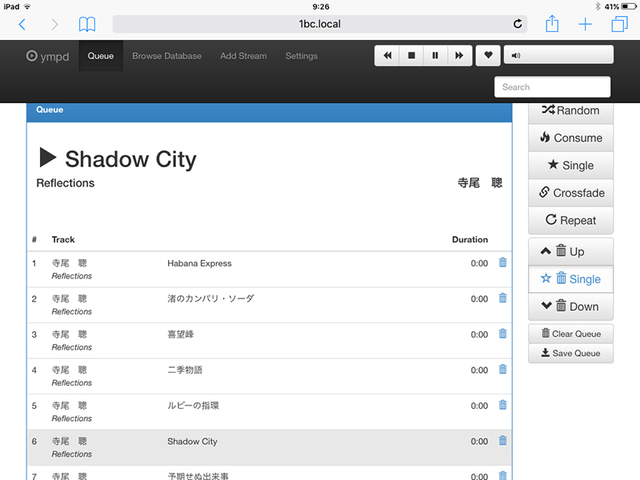Open the Safari share sheet
The height and width of the screenshot is (480, 640).
point(552,24)
